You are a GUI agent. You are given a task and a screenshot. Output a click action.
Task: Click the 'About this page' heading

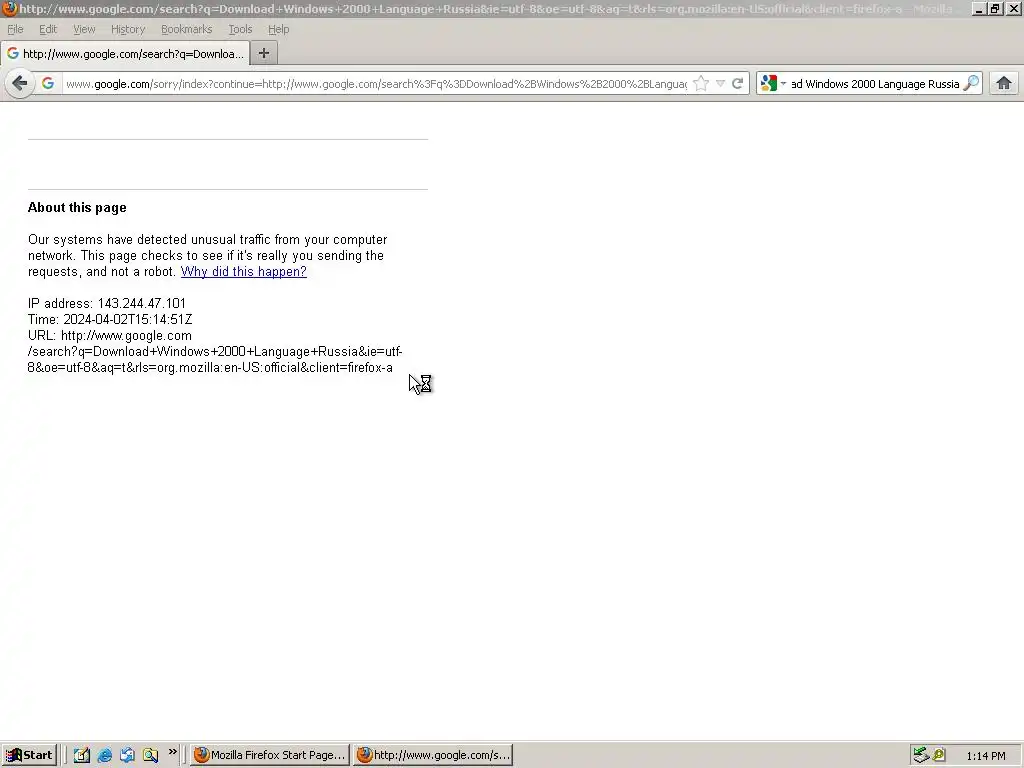[77, 208]
